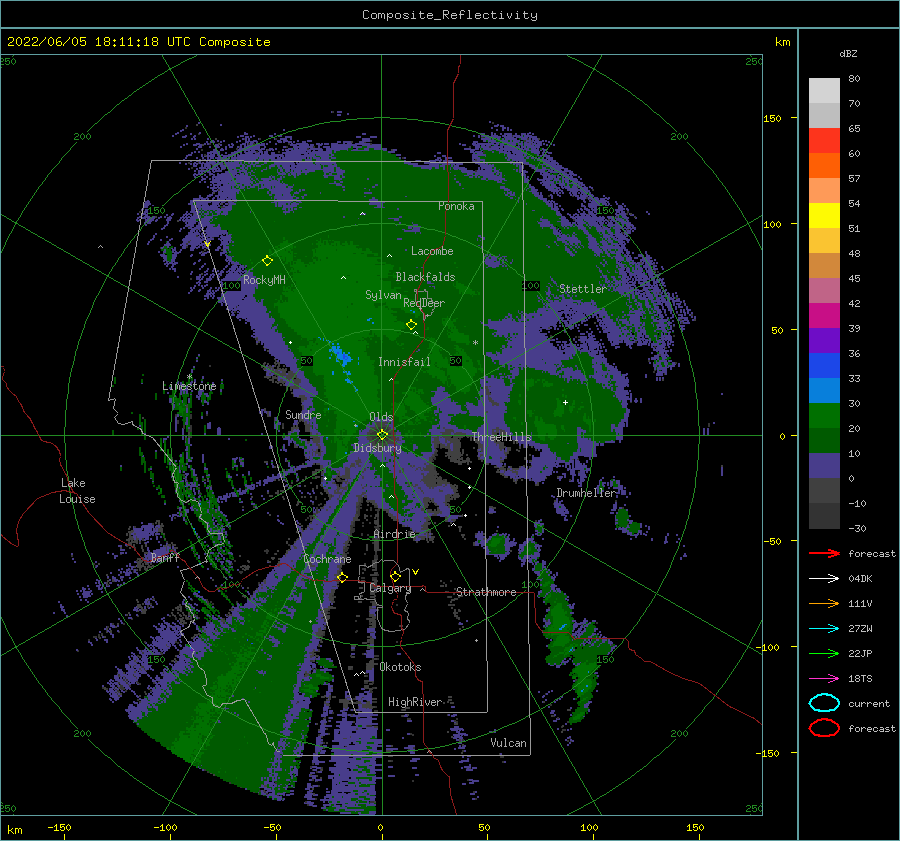Screen dimensions: 900x841
Task: Click the Lake Louise label
Action: (78, 491)
